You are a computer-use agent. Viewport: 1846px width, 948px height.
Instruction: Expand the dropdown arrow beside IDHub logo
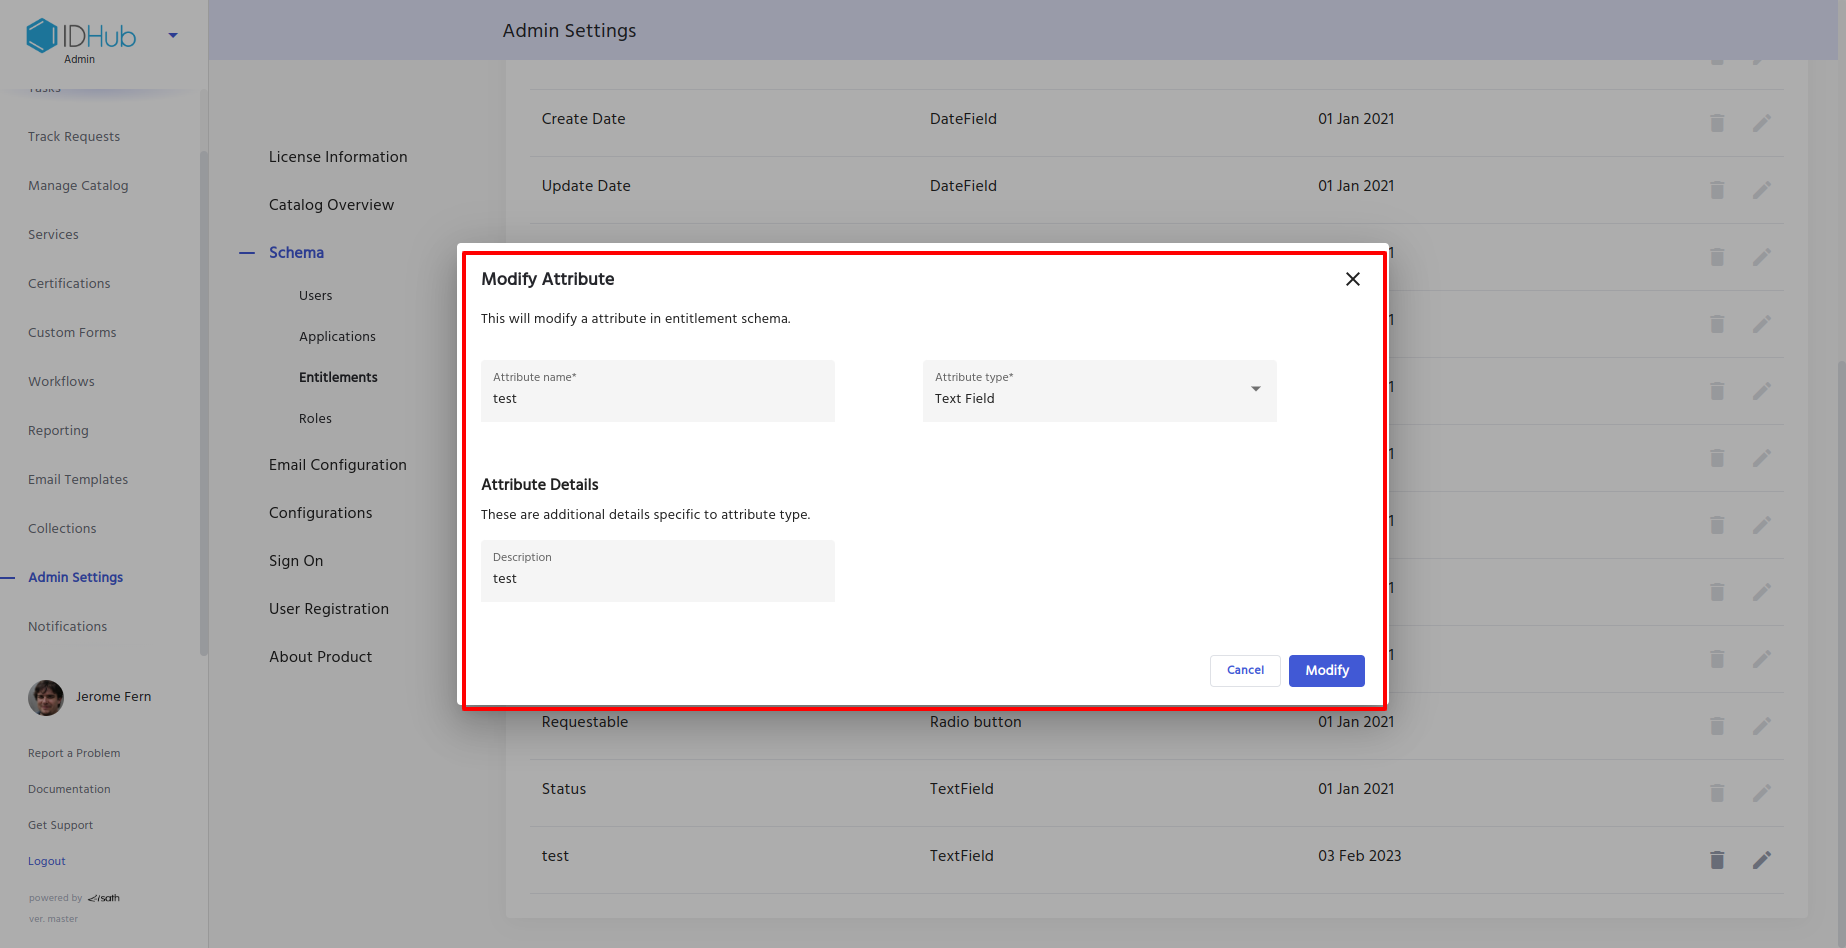173,36
